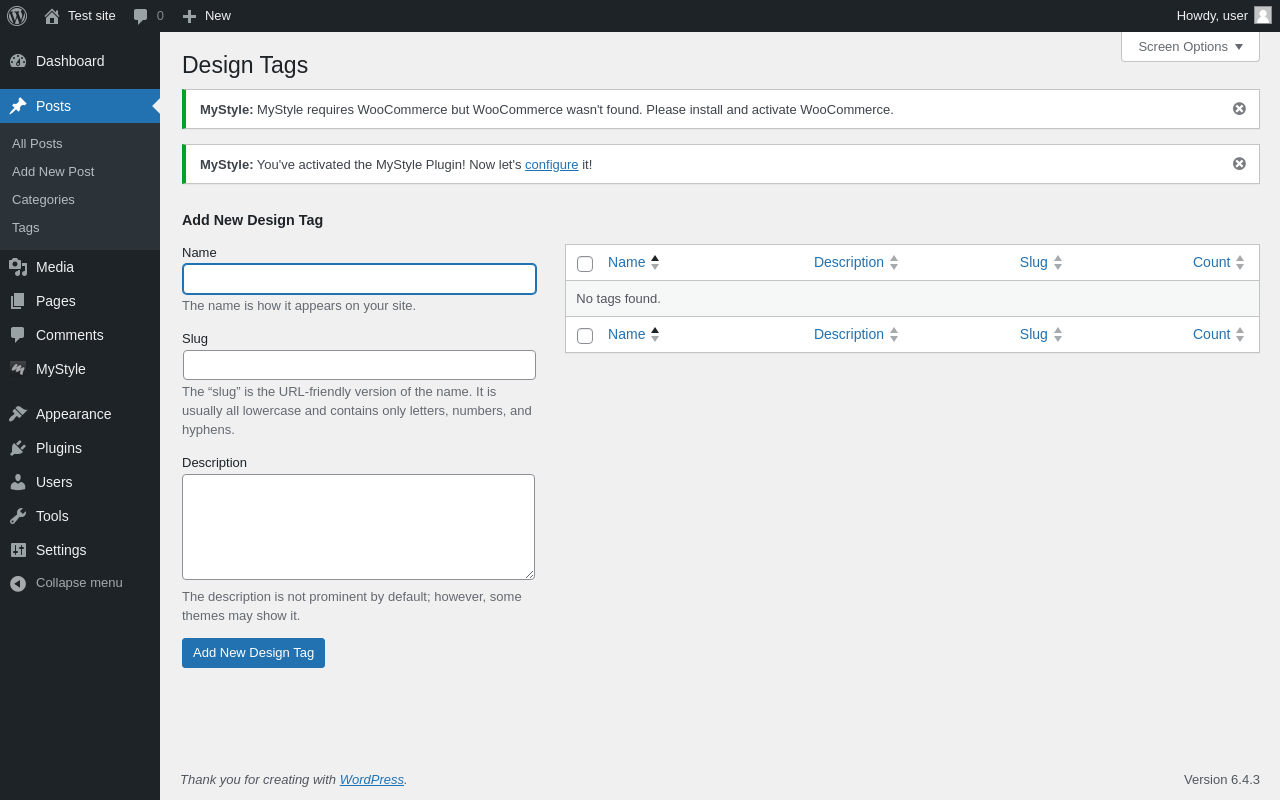Open the Test site home icon
The image size is (1280, 800).
[x=52, y=16]
